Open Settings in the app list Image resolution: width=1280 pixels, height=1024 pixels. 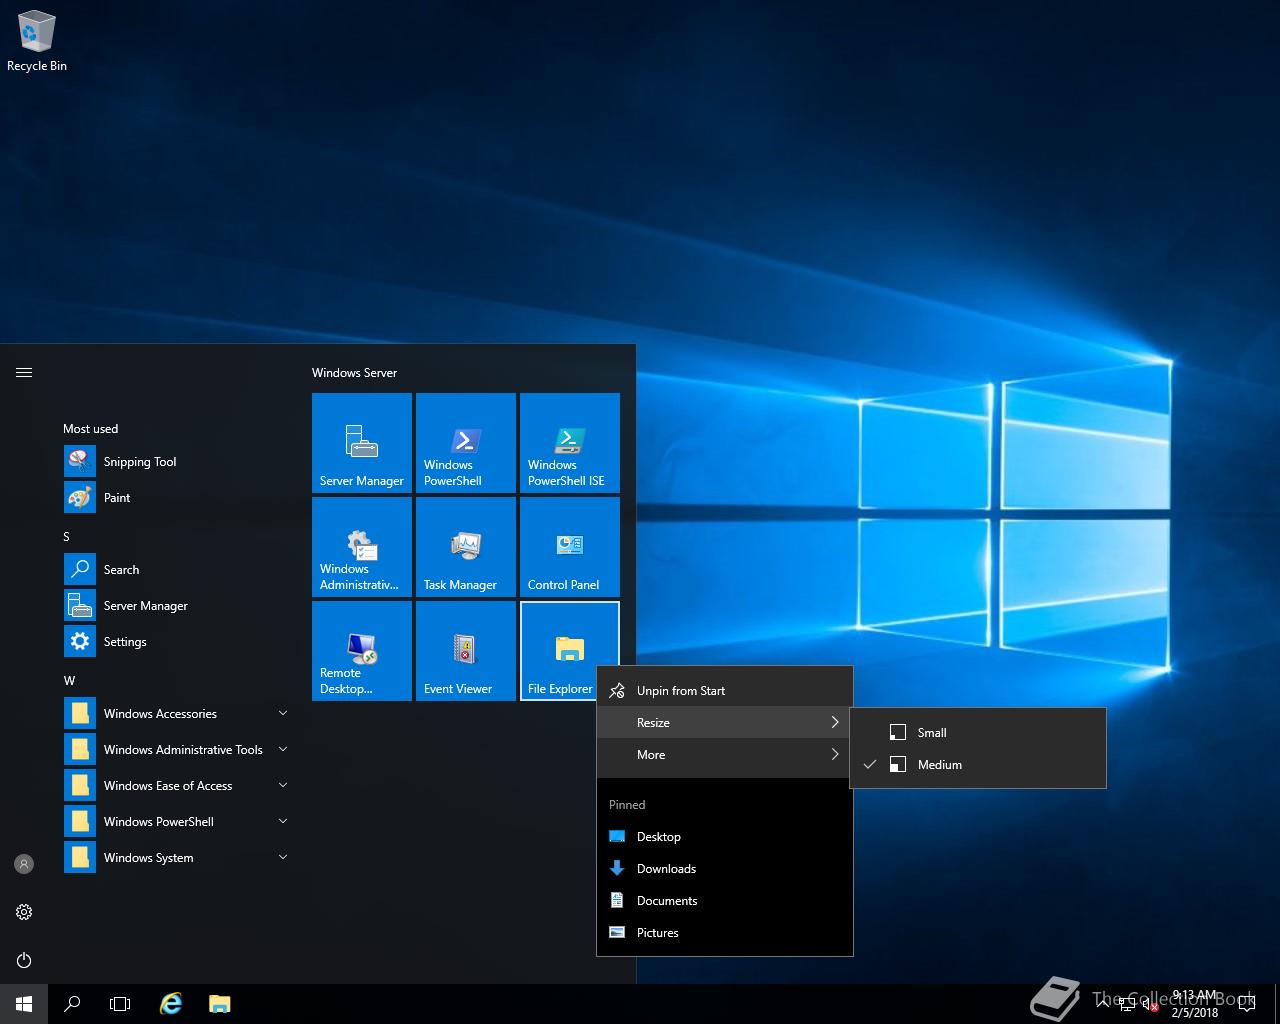click(176, 641)
